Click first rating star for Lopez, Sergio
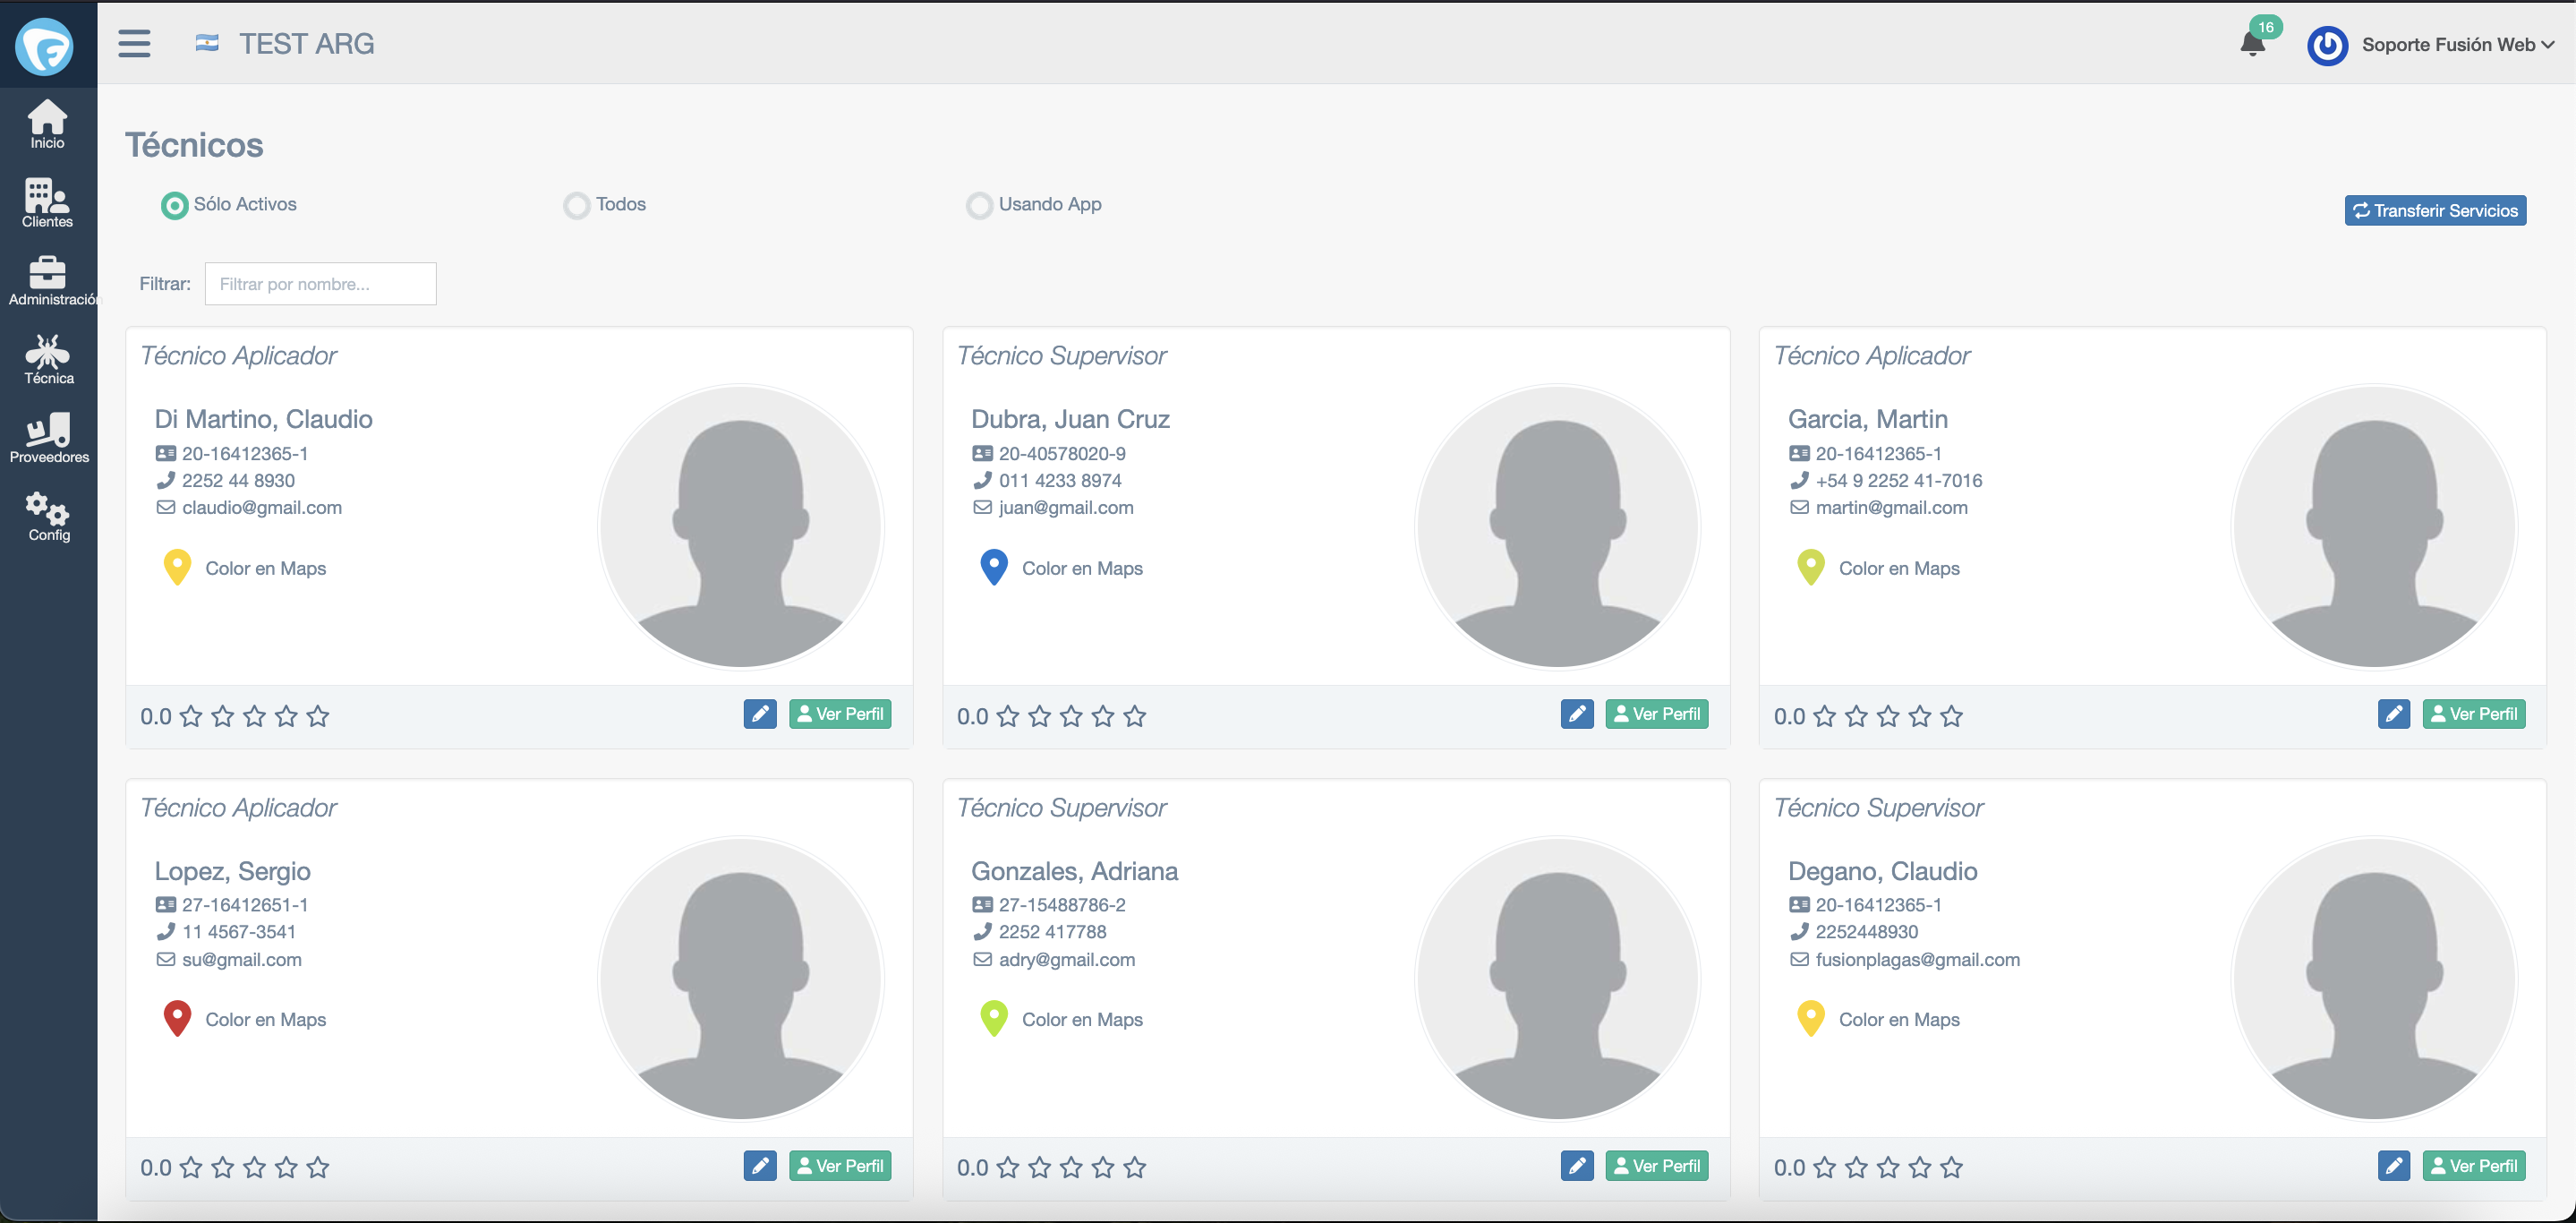Image resolution: width=2576 pixels, height=1223 pixels. 191,1167
